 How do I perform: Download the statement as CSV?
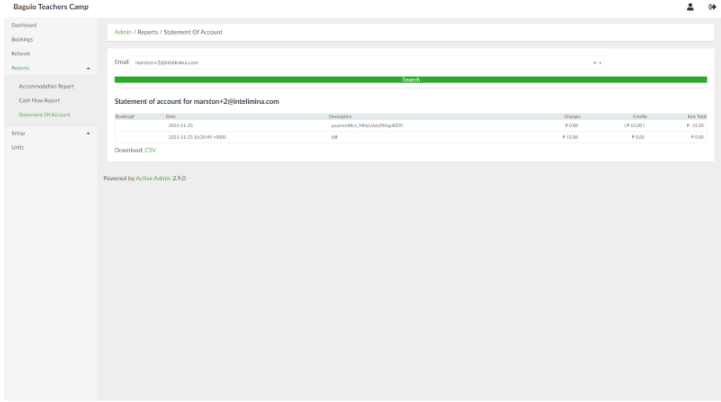[150, 149]
